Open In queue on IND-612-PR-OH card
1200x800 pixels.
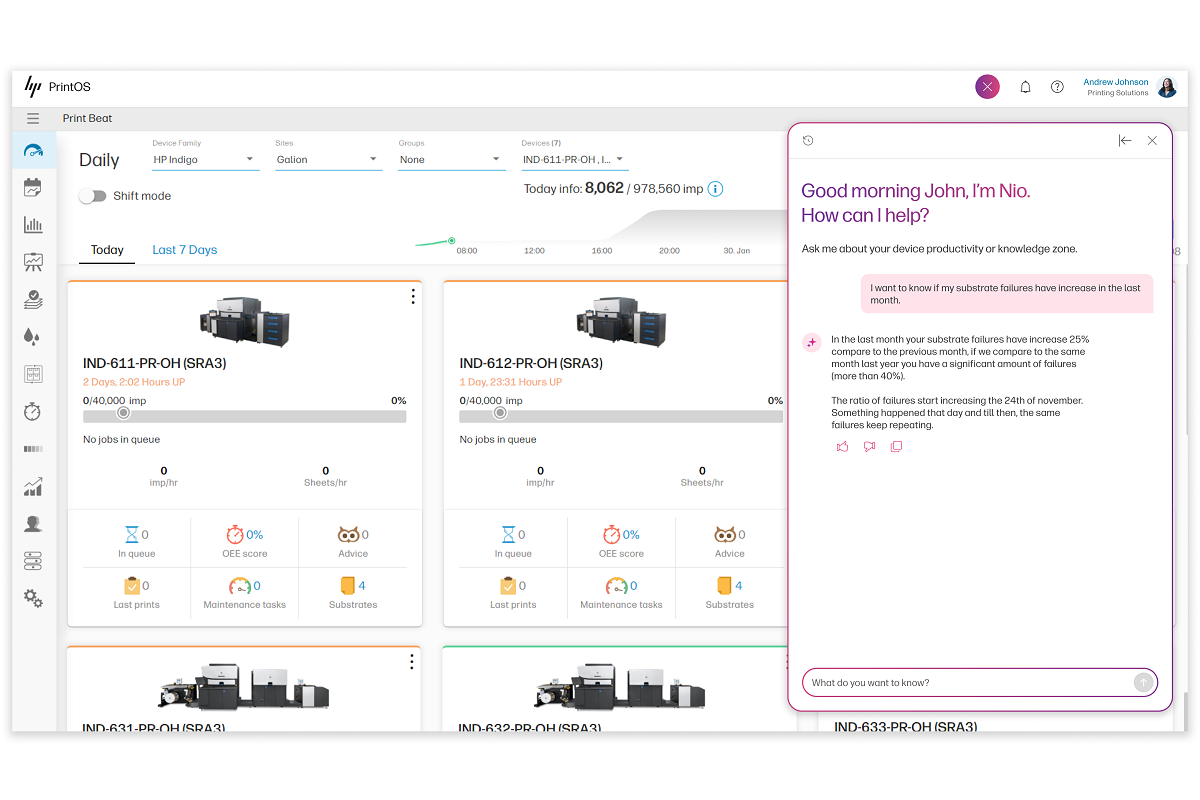coord(512,541)
